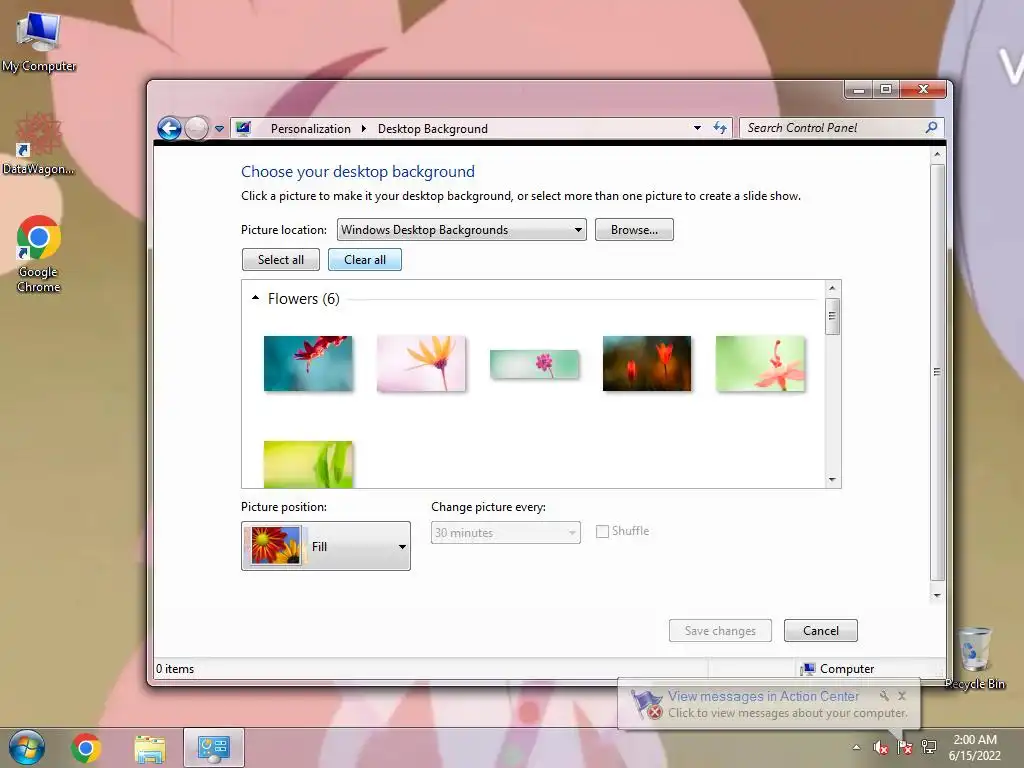Click the Action Center flag tray icon
Screen dimensions: 1024x768
(x=904, y=747)
